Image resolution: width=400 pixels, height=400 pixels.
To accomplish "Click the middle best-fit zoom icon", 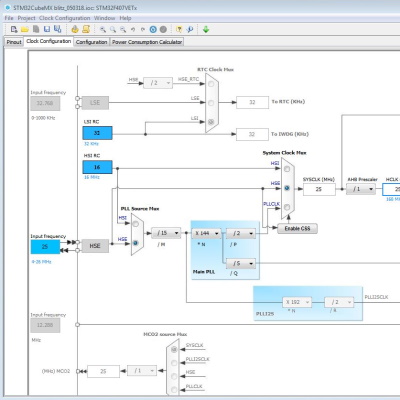I will (113, 30).
